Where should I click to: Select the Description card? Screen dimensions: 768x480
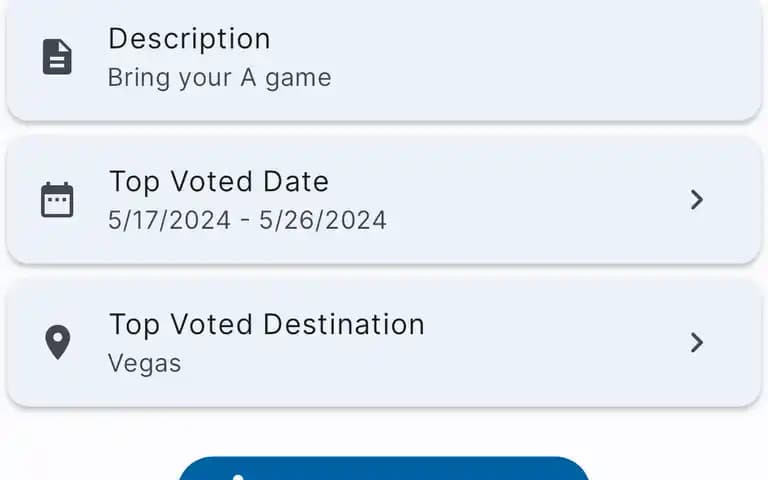pyautogui.click(x=384, y=59)
